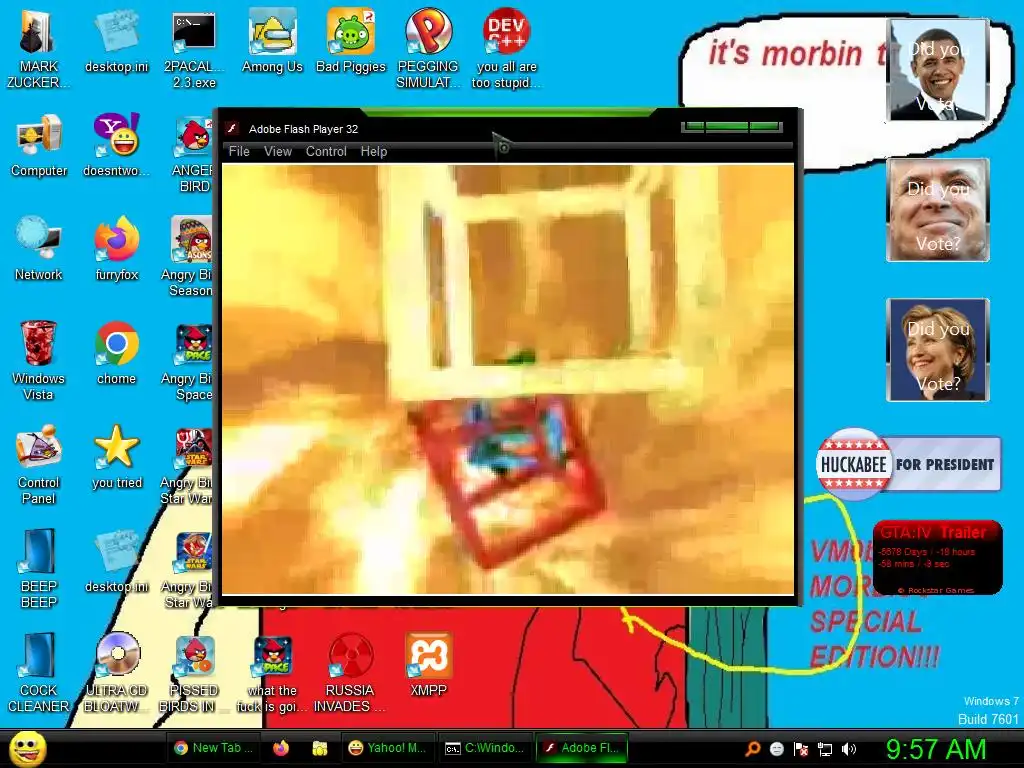Open Bad Piggies desktop icon
Viewport: 1024px width, 768px height.
tap(351, 42)
